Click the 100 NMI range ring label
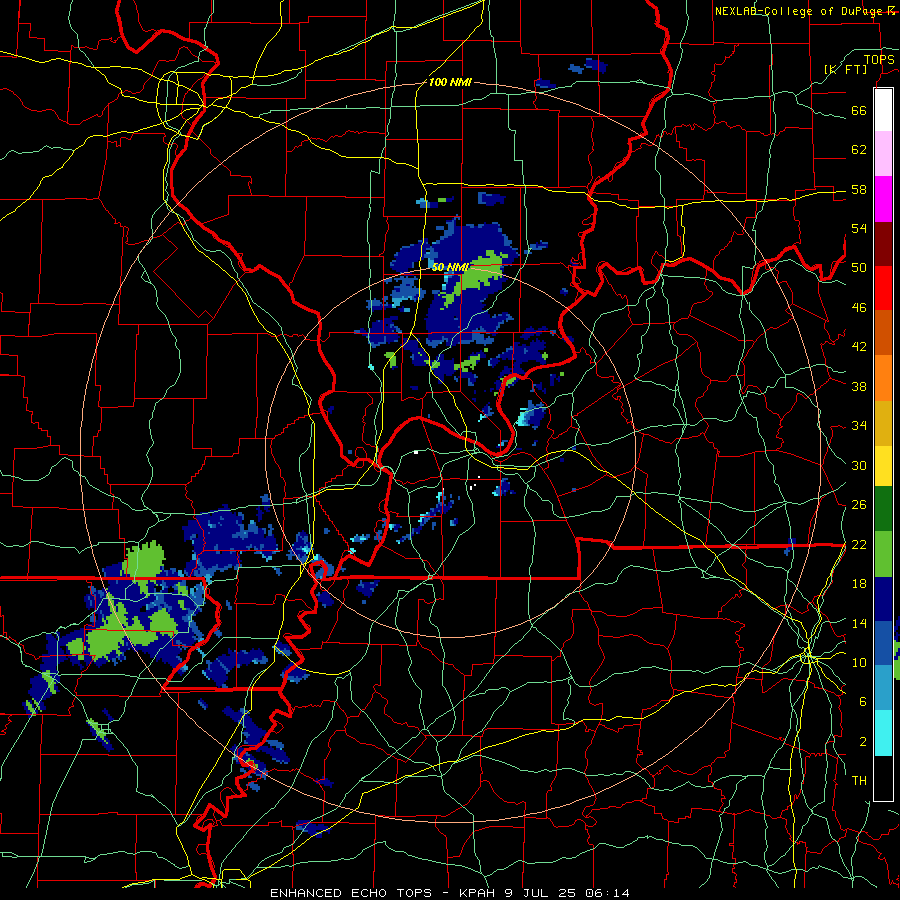The width and height of the screenshot is (900, 900). (x=449, y=82)
